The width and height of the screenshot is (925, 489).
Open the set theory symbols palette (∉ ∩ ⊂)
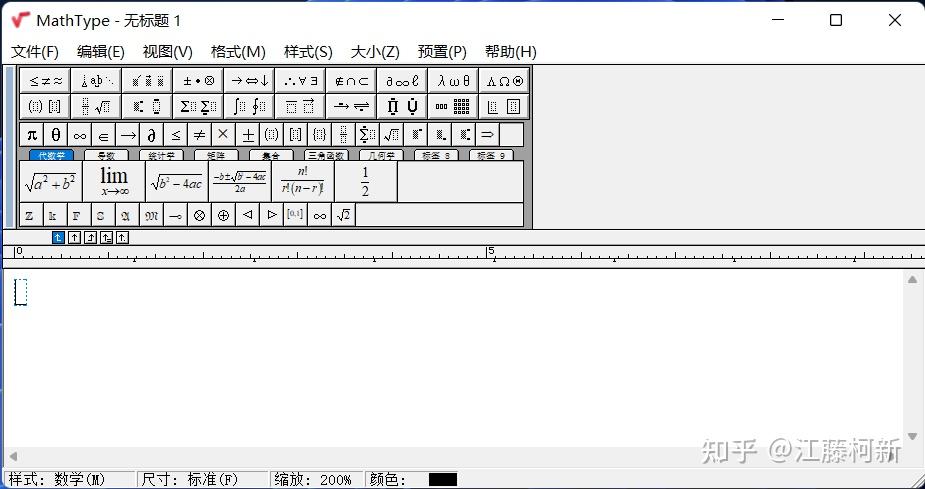pos(351,81)
